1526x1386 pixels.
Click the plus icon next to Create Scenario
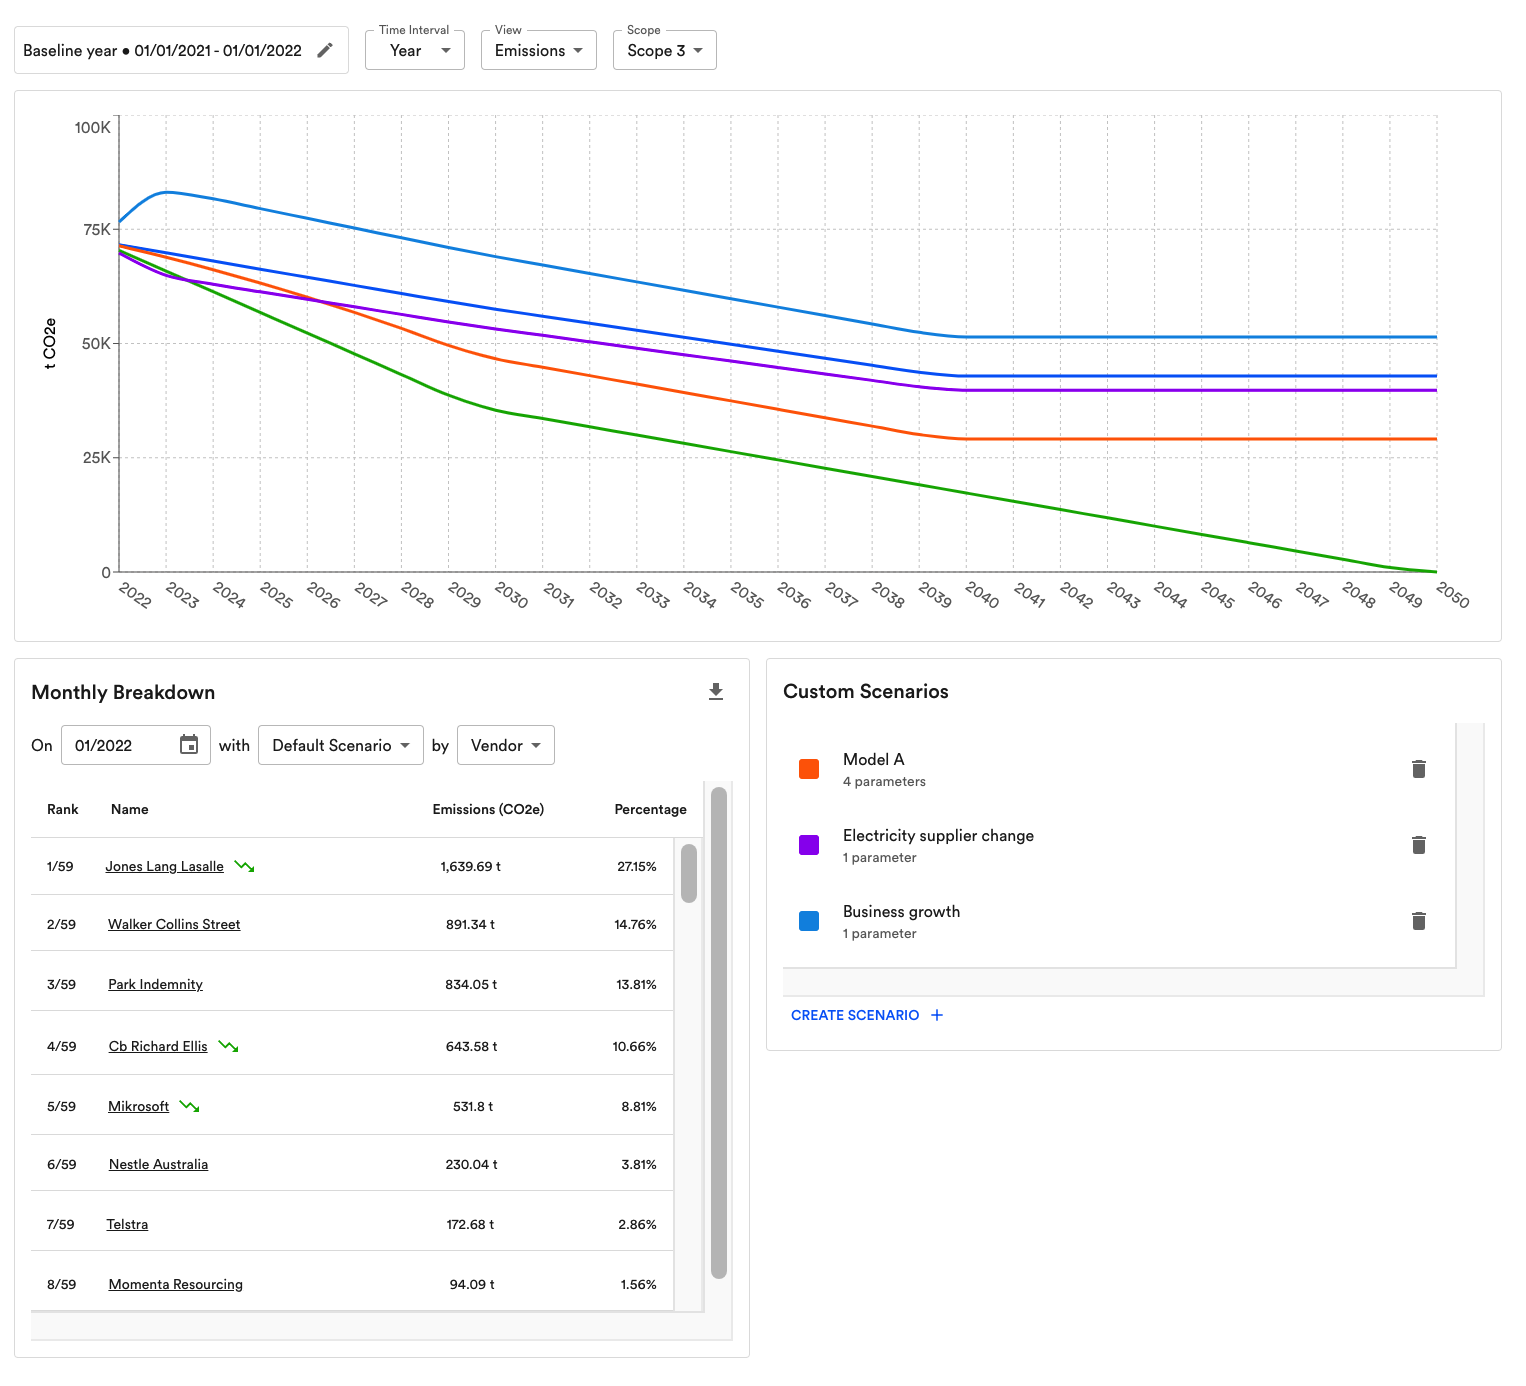click(937, 1015)
